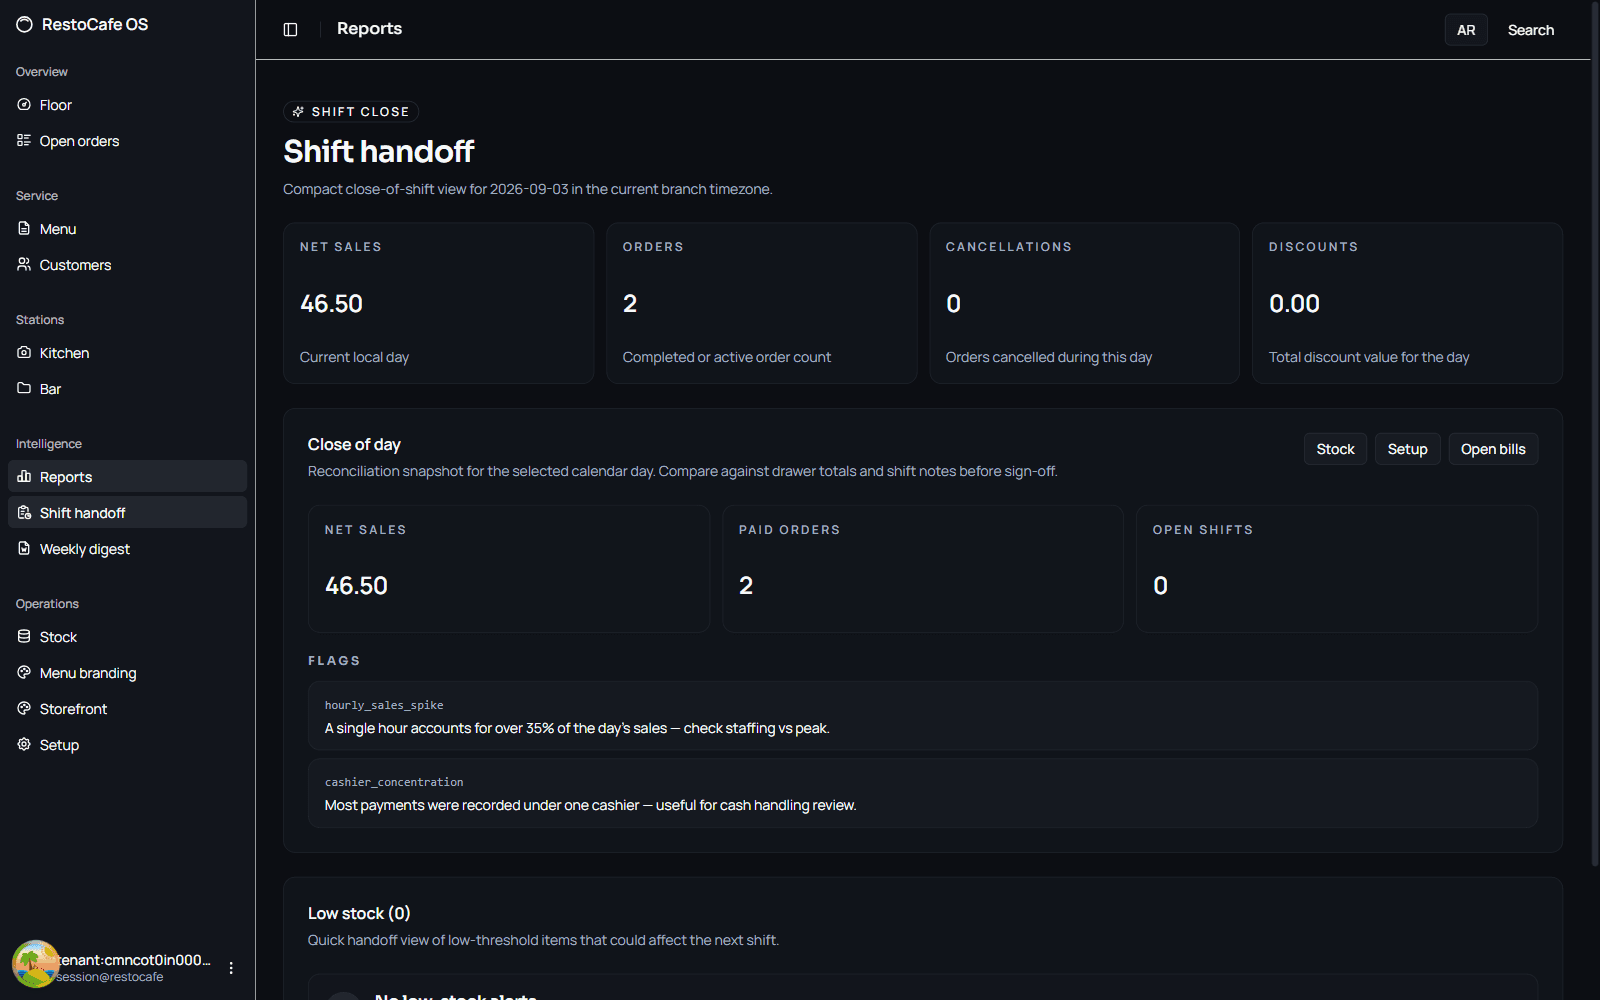The width and height of the screenshot is (1600, 1000).
Task: Click the cashier_concentration flag entry
Action: point(923,793)
